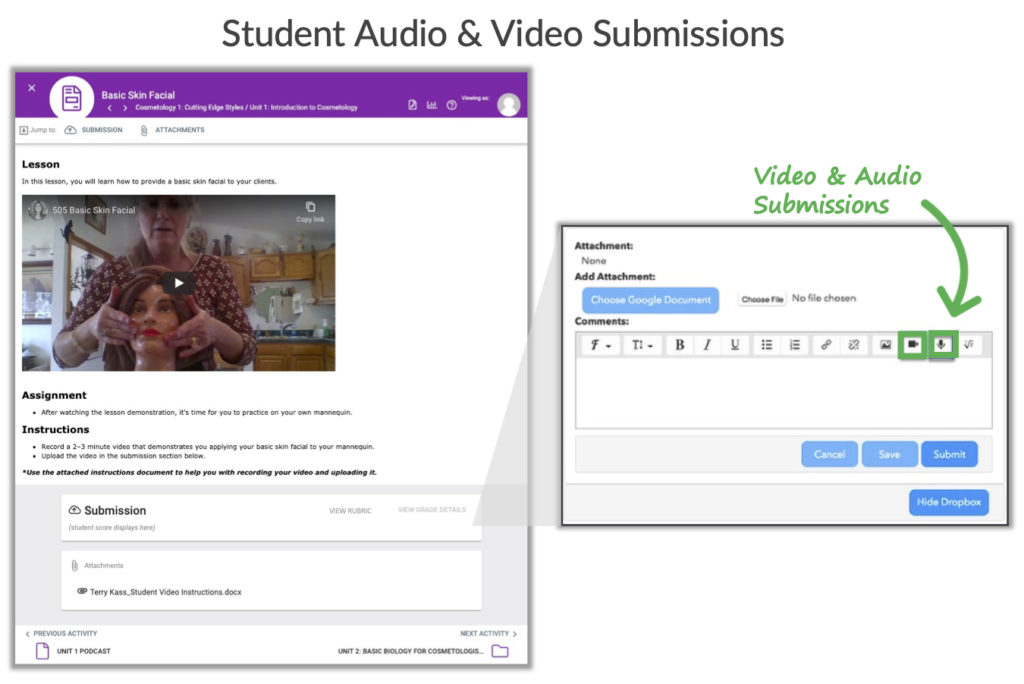Click the remove link icon in editor
The height and width of the screenshot is (684, 1024).
pos(854,345)
